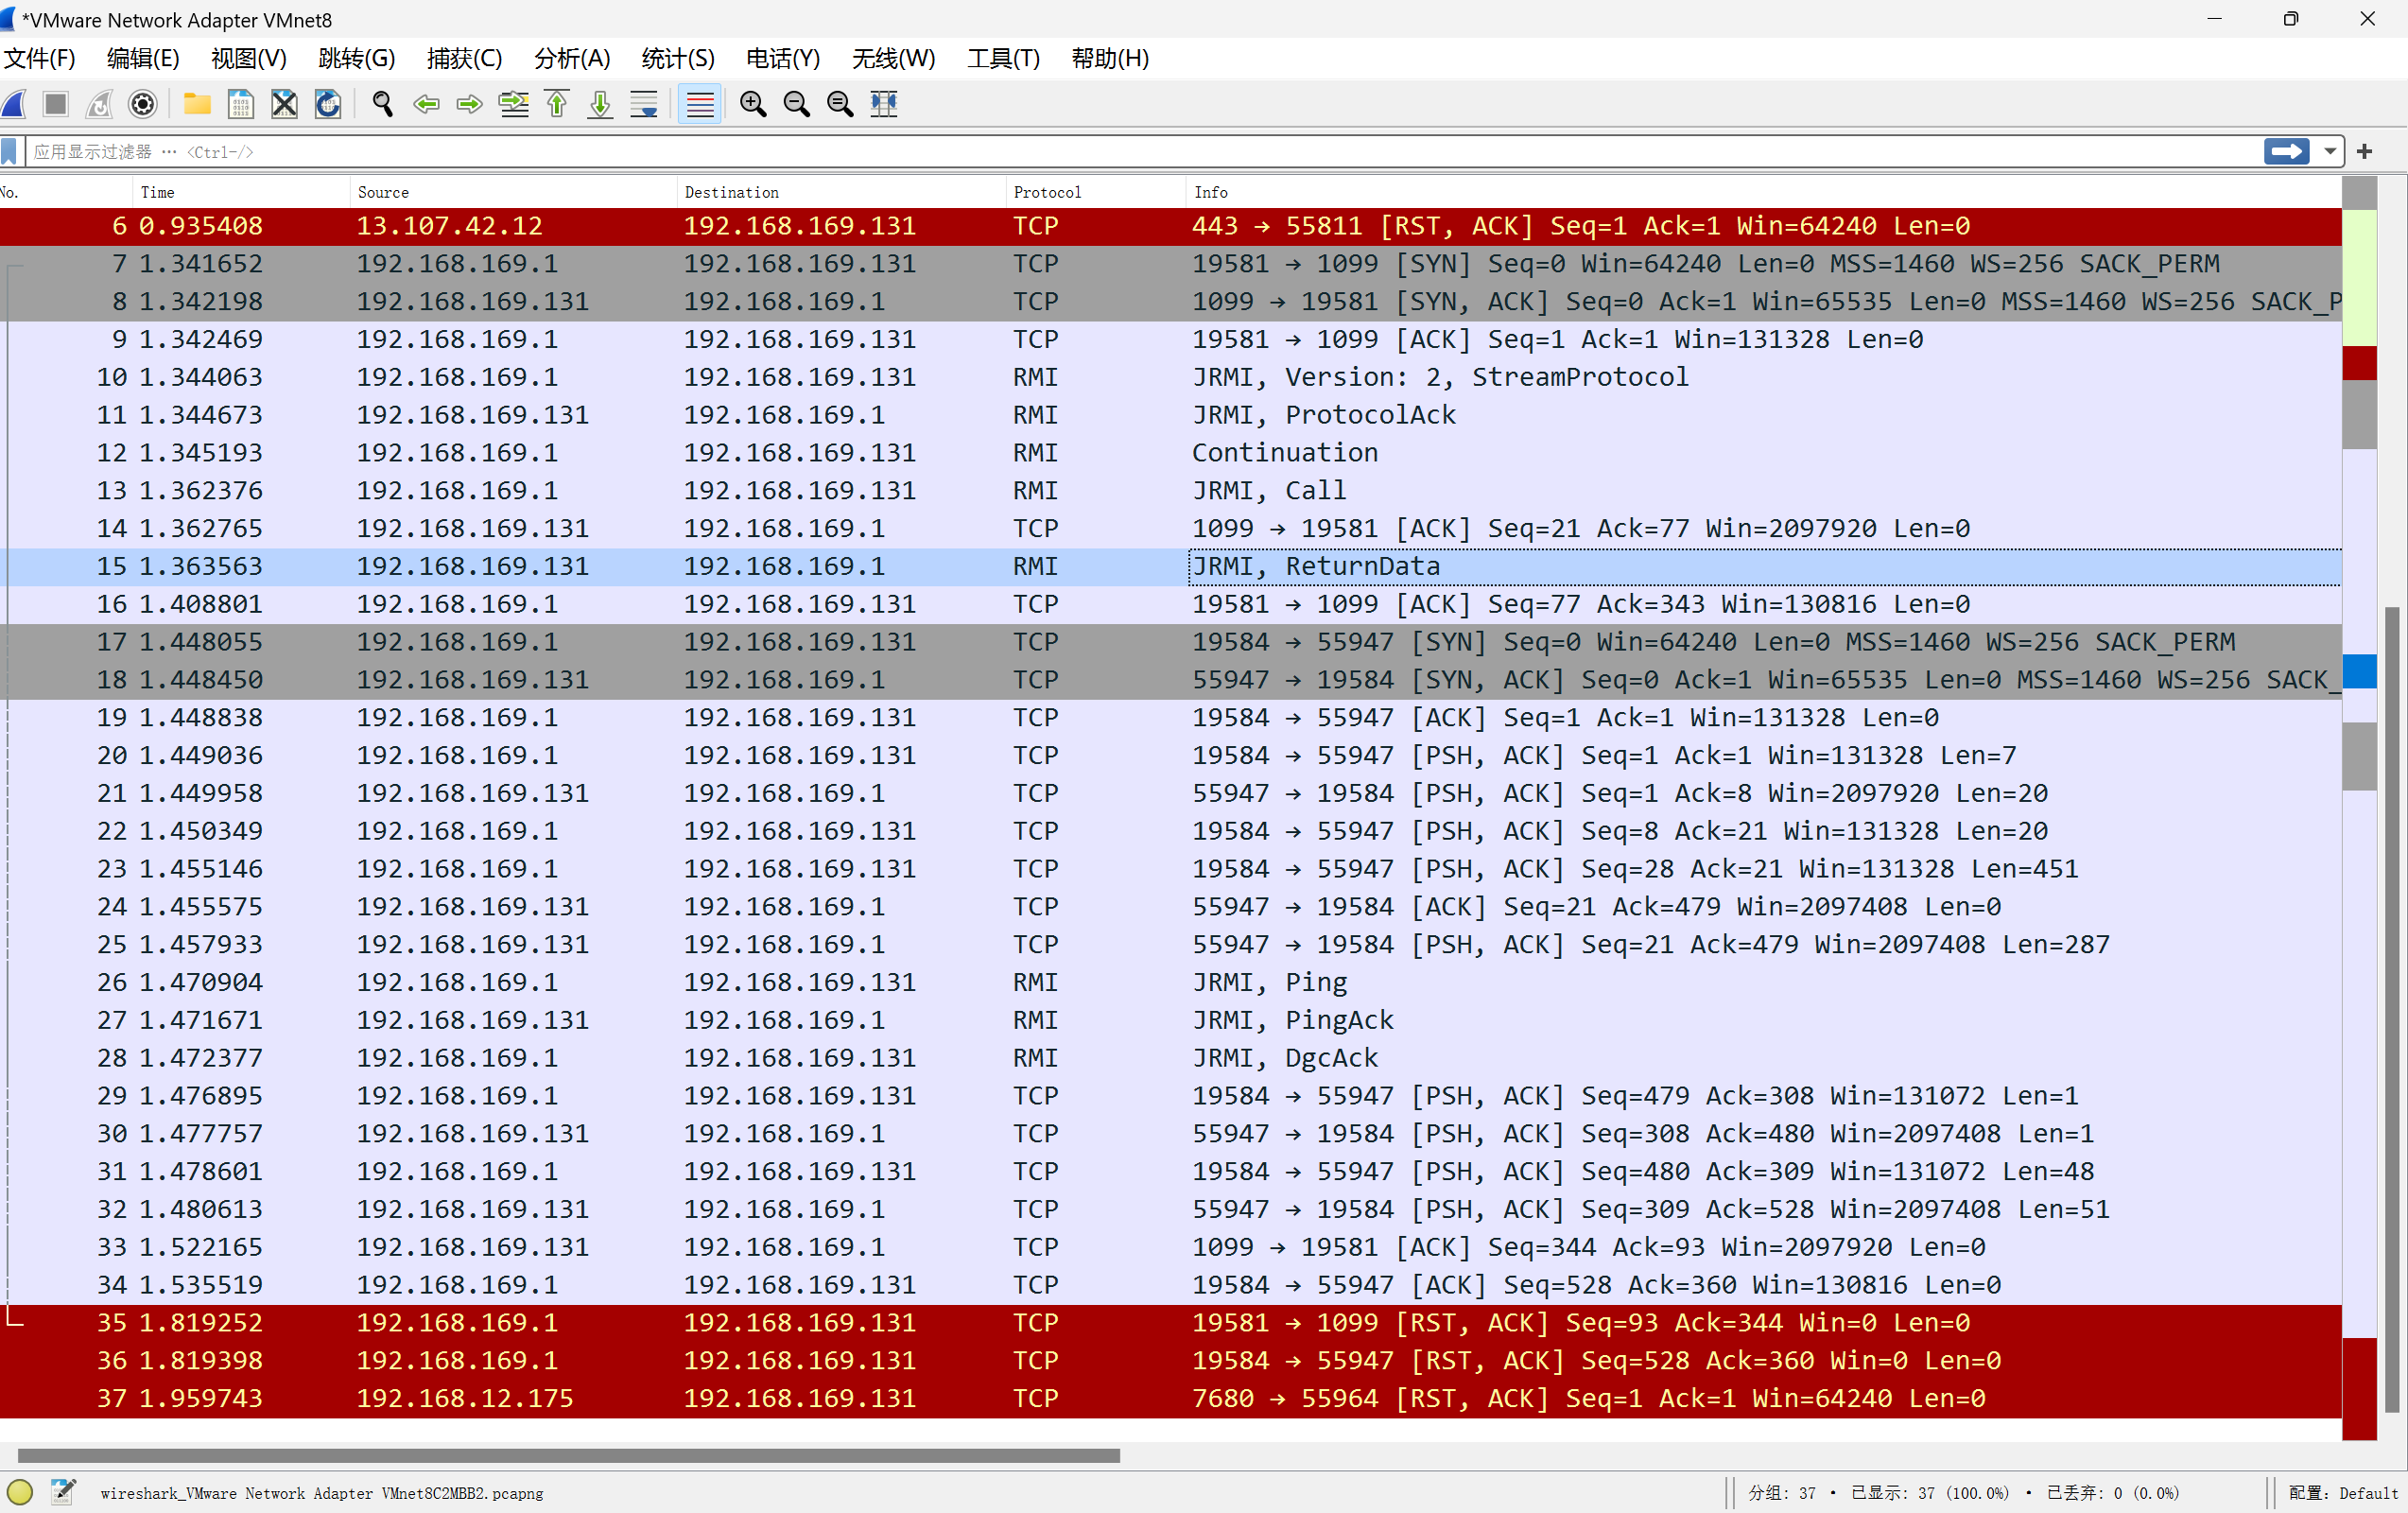
Task: Sort packets by Destination column header
Action: [x=841, y=192]
